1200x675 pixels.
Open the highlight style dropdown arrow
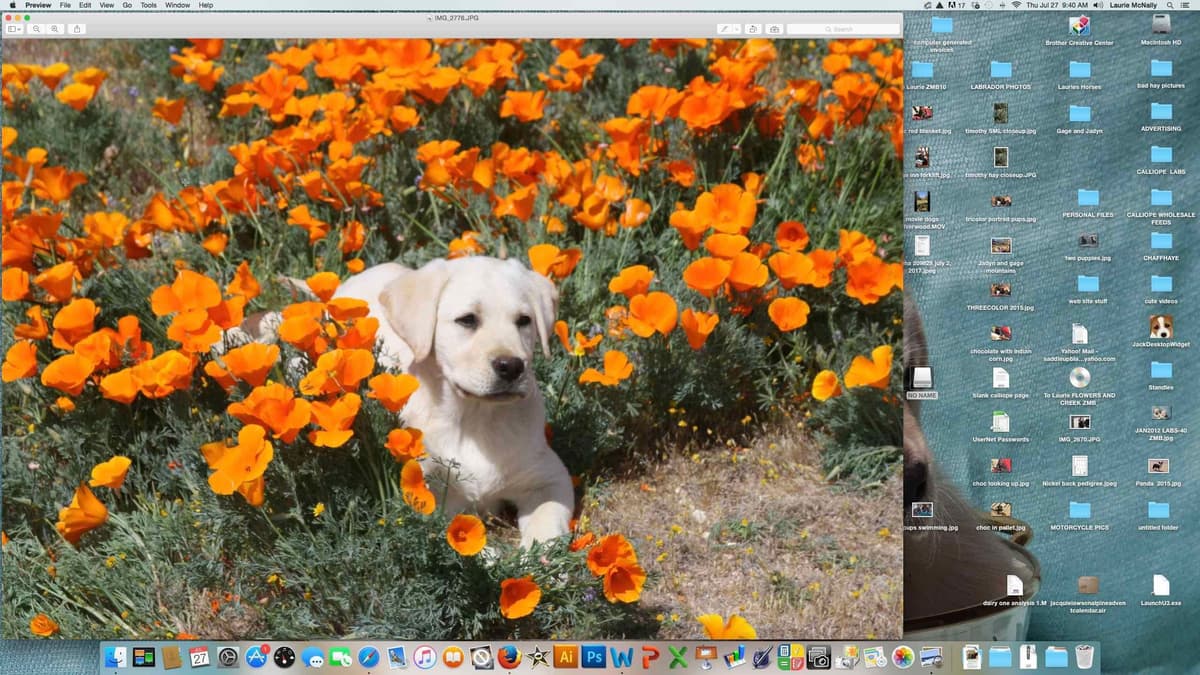coord(736,29)
